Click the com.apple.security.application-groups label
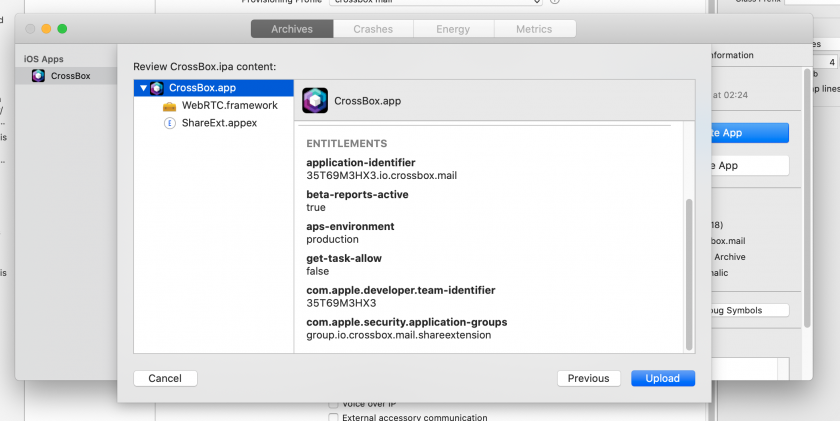Screen dimensions: 840x421 pos(407,322)
